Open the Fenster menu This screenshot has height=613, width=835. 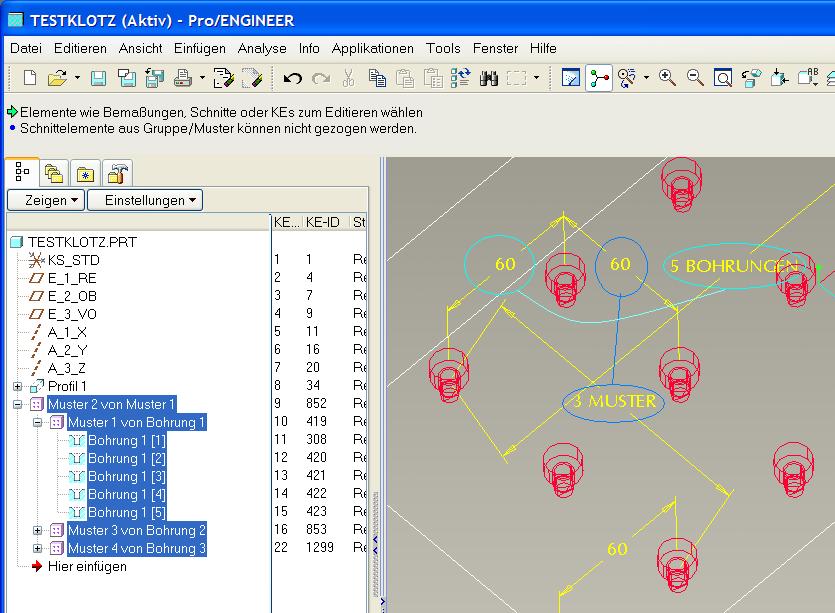tap(495, 48)
